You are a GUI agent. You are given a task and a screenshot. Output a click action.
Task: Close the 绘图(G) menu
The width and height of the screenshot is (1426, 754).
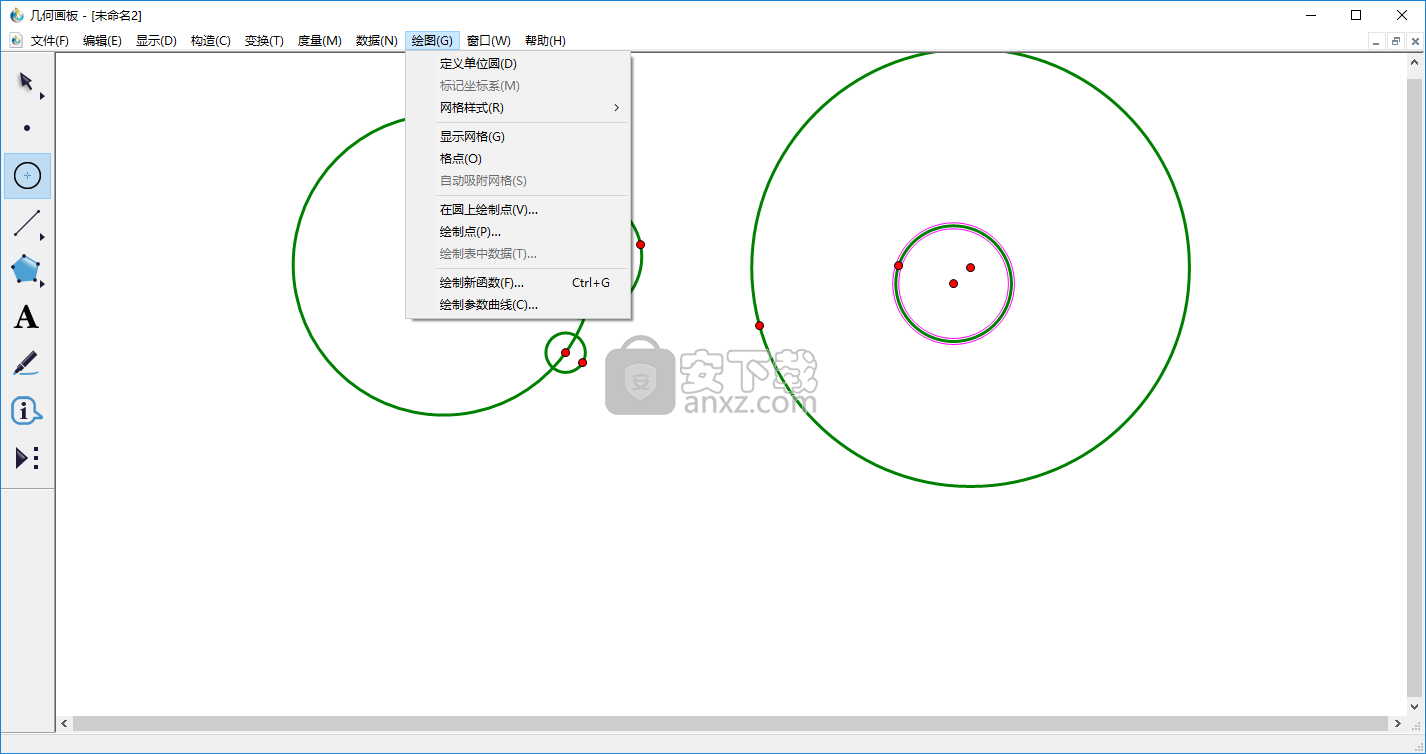click(432, 41)
